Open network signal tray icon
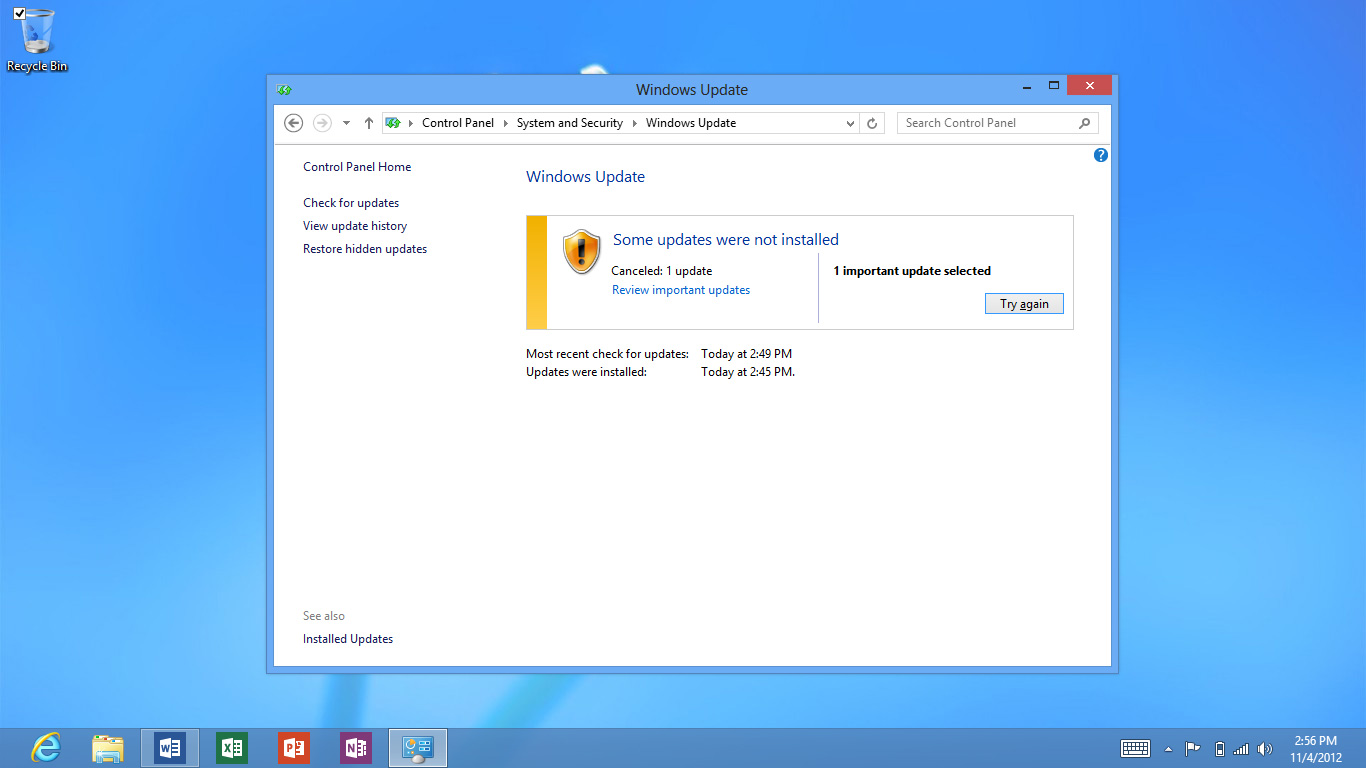This screenshot has width=1366, height=768. (x=1241, y=749)
